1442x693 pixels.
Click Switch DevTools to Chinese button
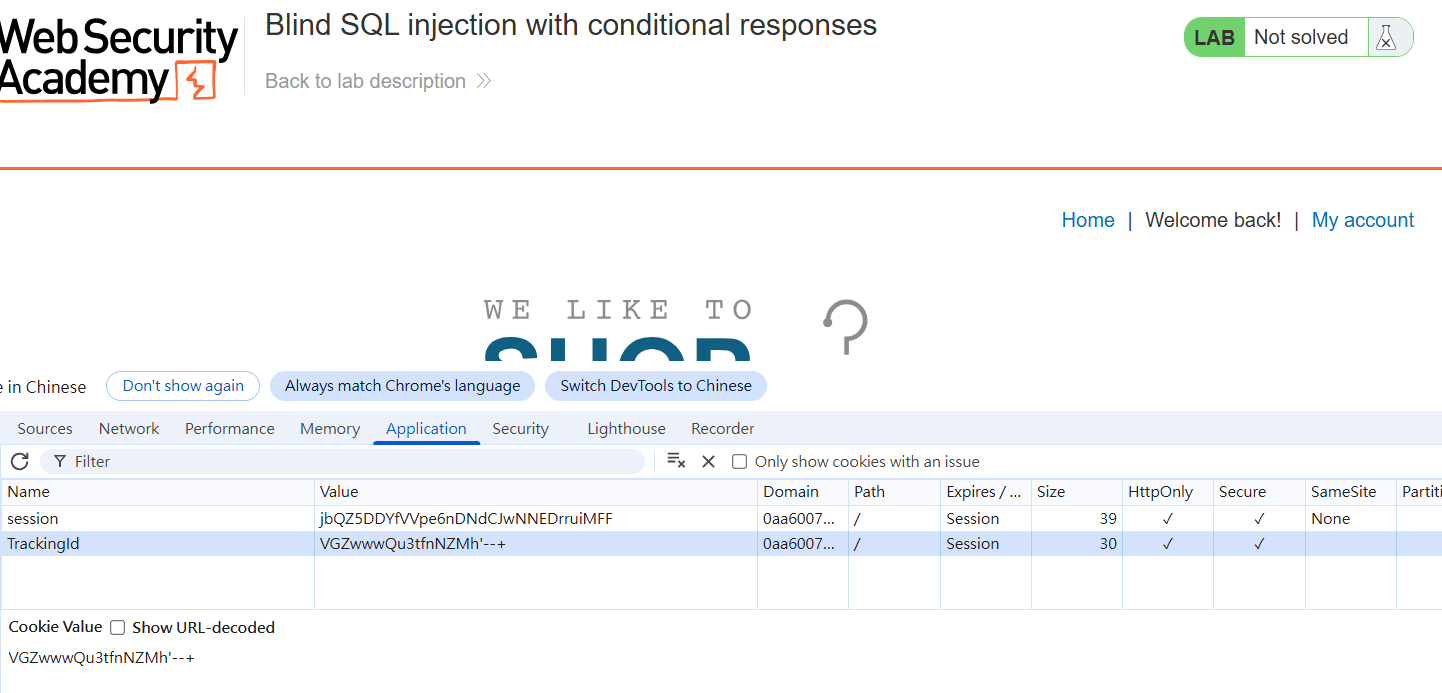656,386
